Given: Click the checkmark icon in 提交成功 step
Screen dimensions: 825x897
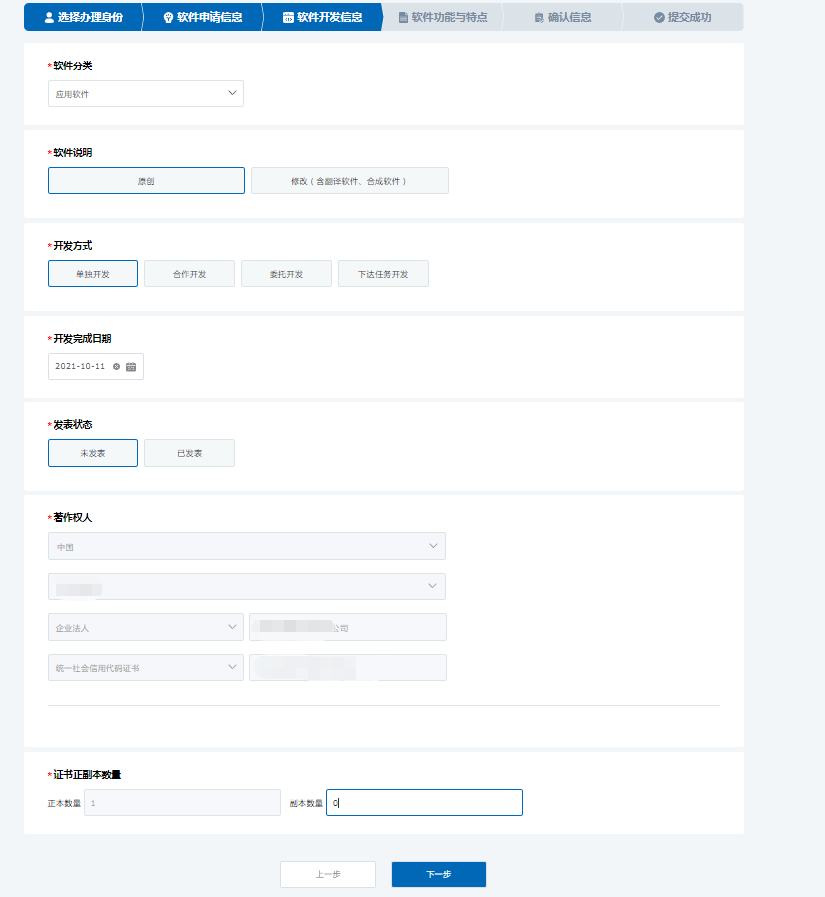Looking at the screenshot, I should pos(659,18).
